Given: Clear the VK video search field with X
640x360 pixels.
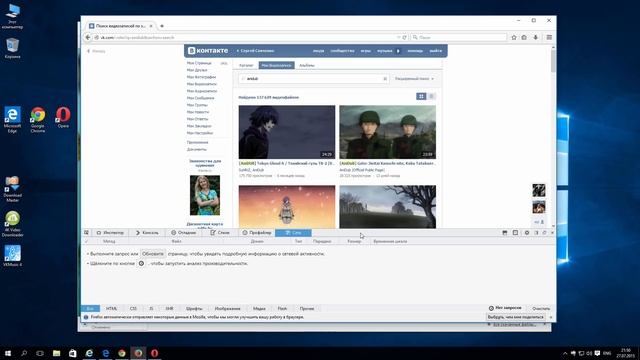Looking at the screenshot, I should [385, 78].
